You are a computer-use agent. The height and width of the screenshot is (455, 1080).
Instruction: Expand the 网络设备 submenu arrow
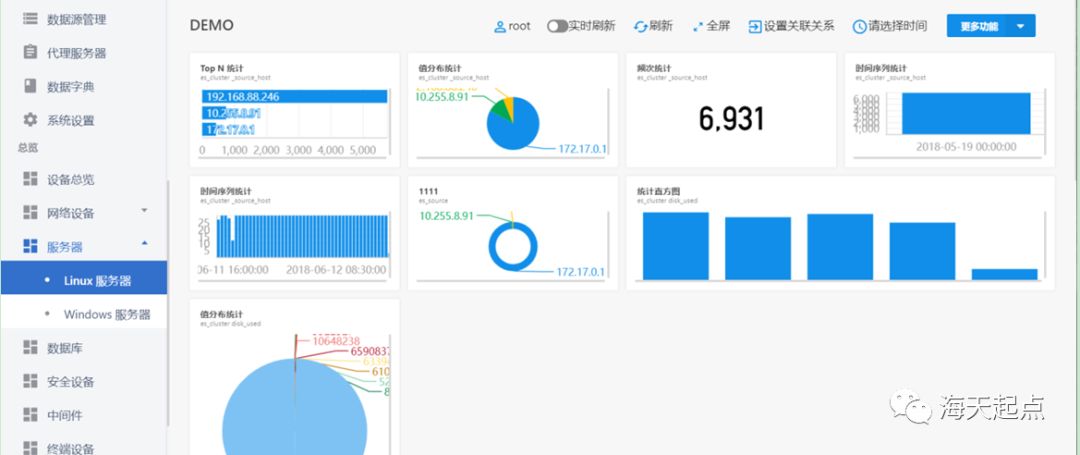[144, 210]
